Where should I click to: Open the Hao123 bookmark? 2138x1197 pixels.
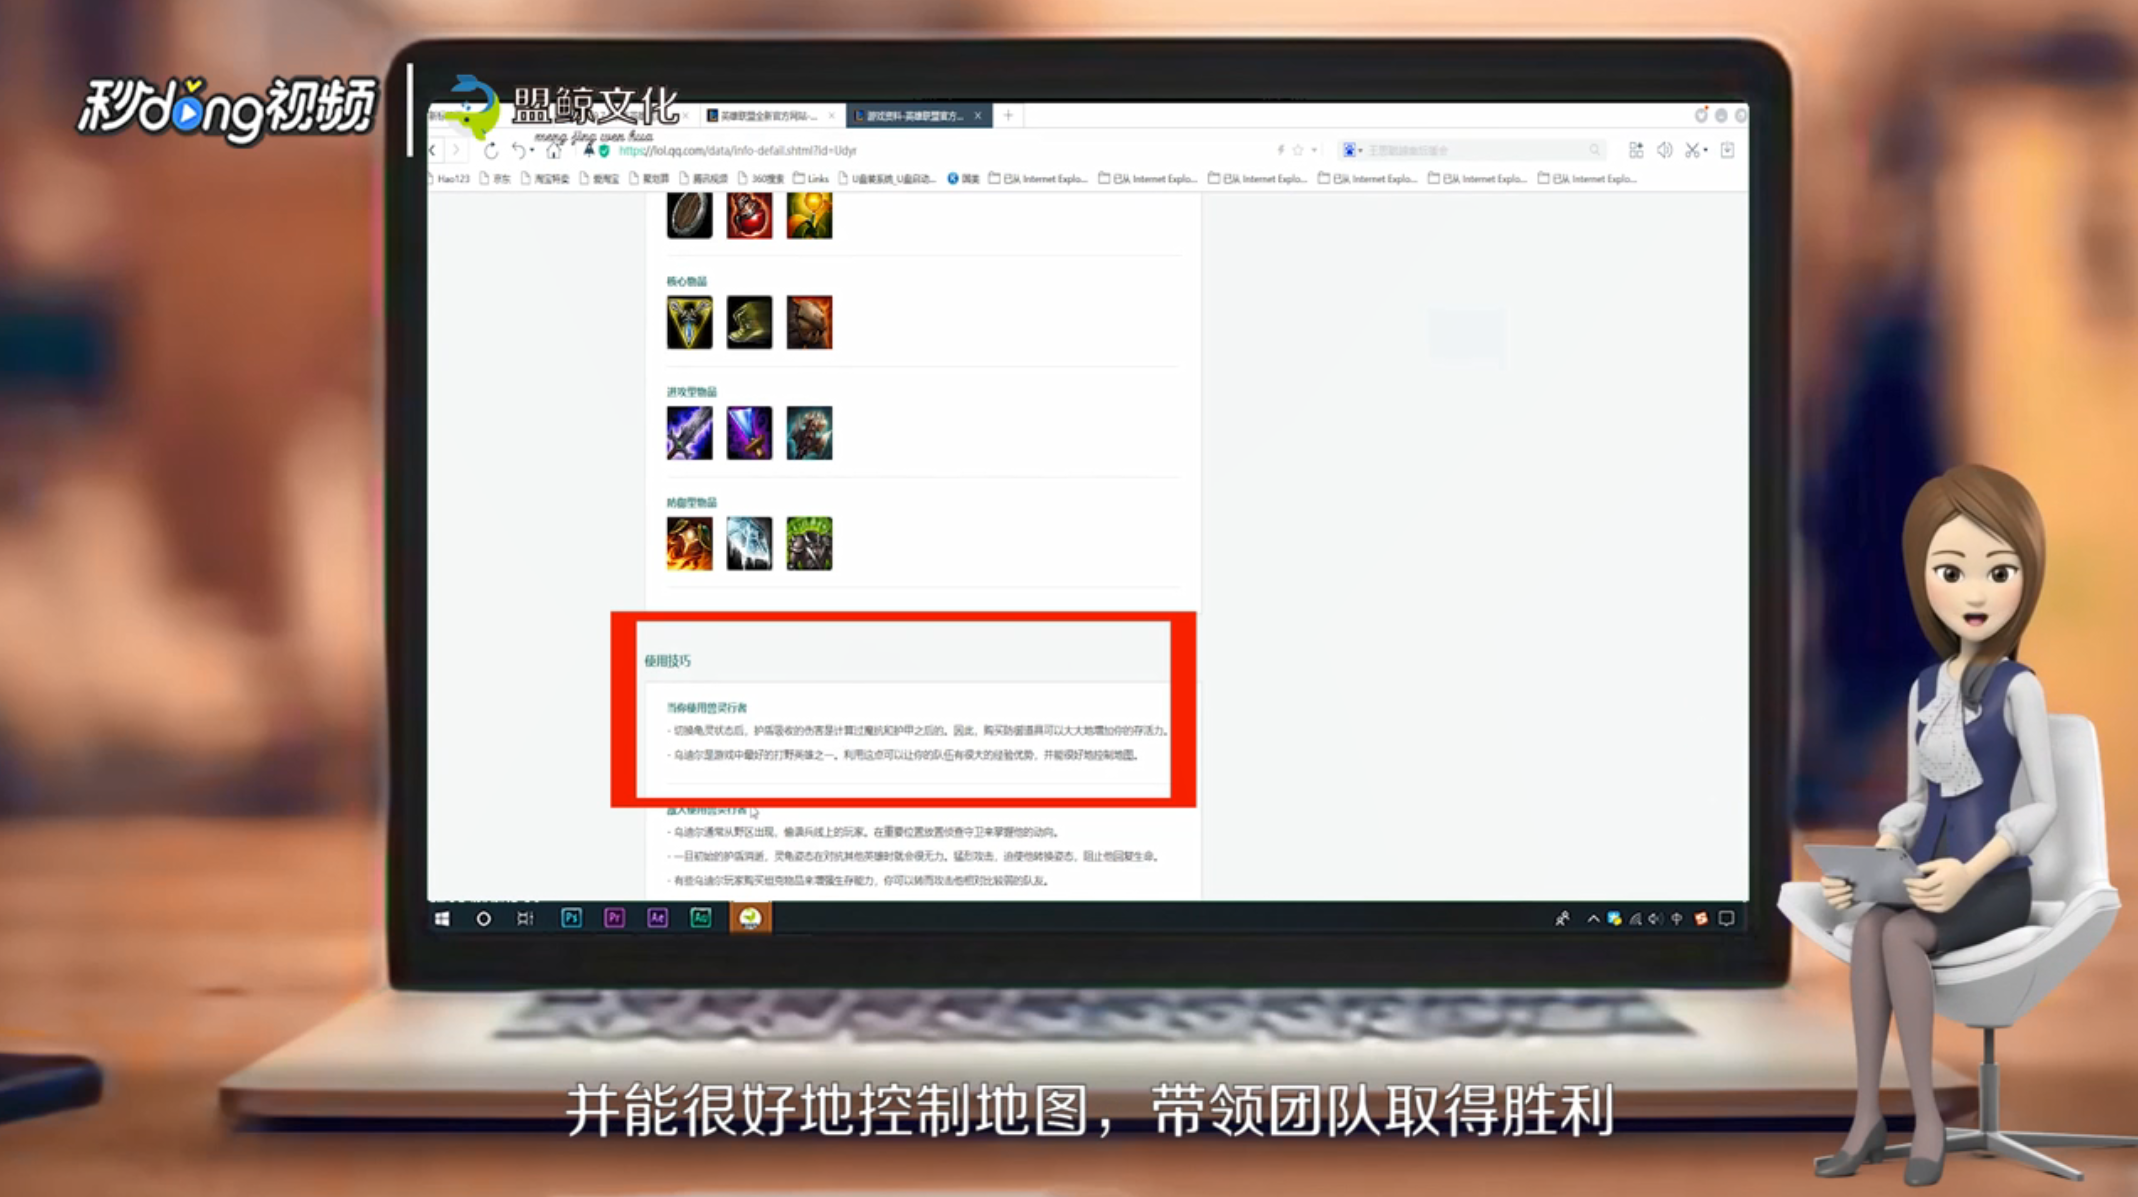[452, 179]
